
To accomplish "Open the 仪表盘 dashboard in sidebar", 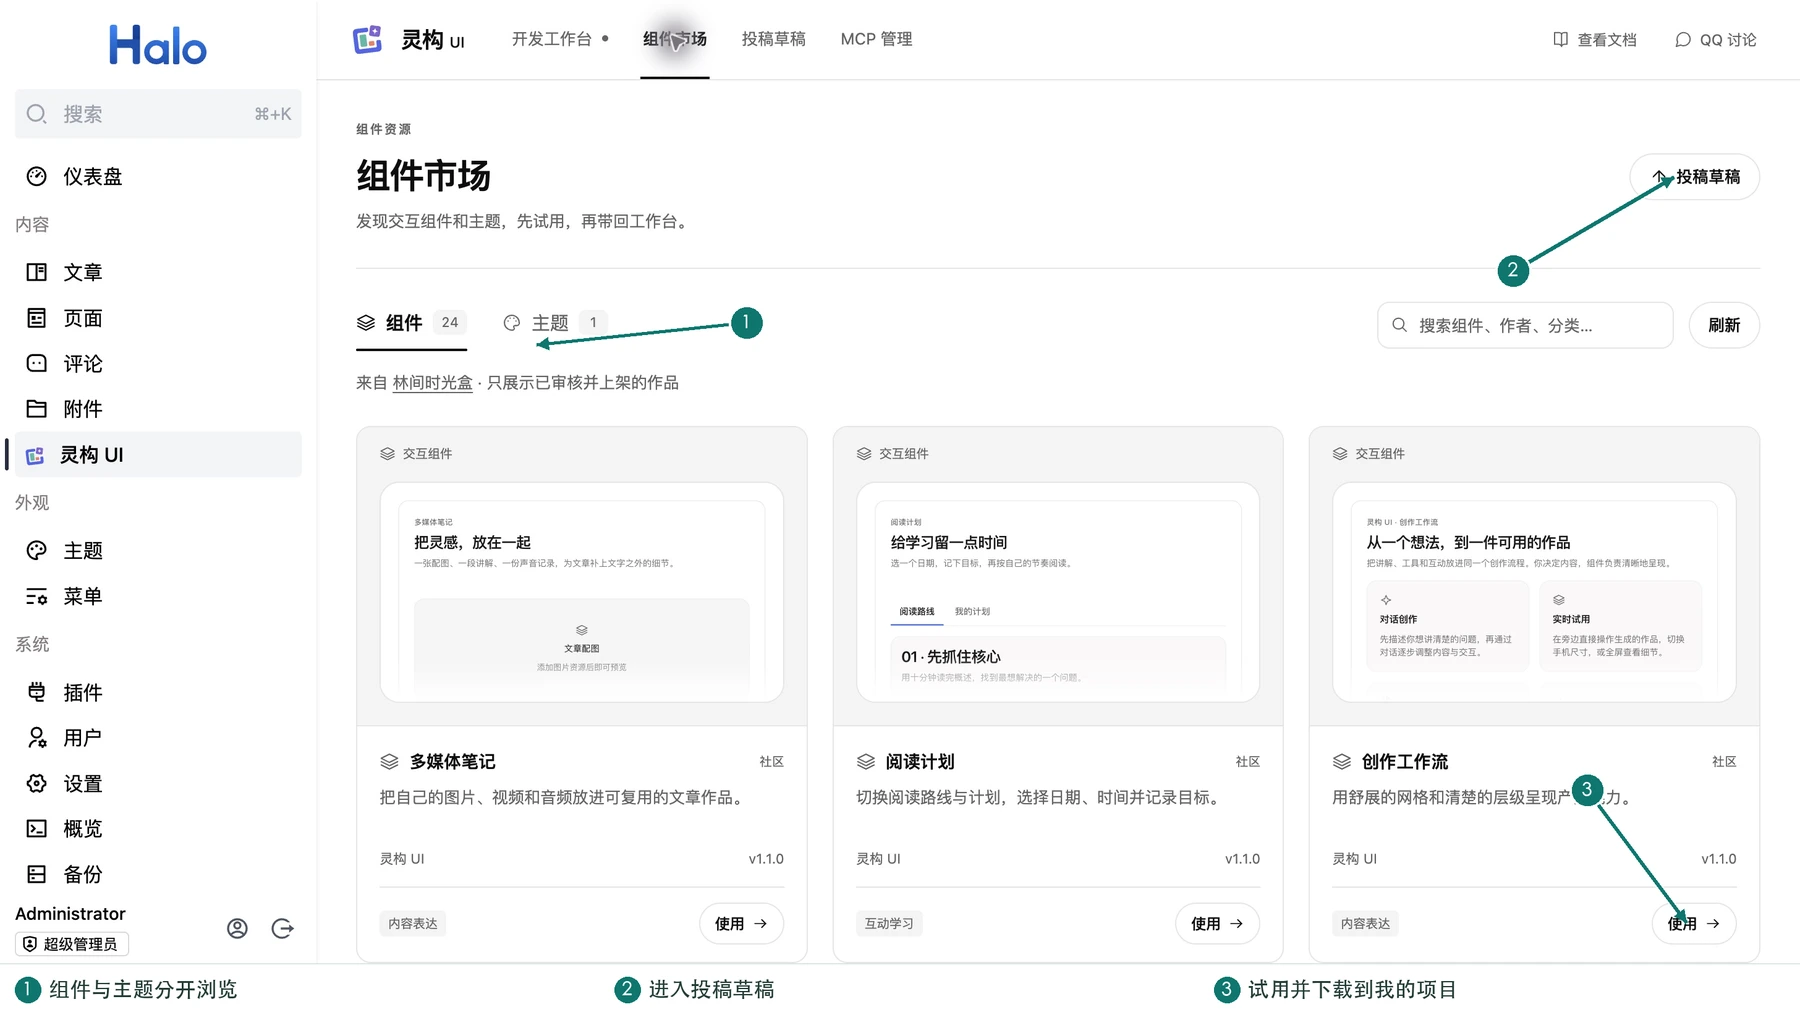I will point(158,176).
